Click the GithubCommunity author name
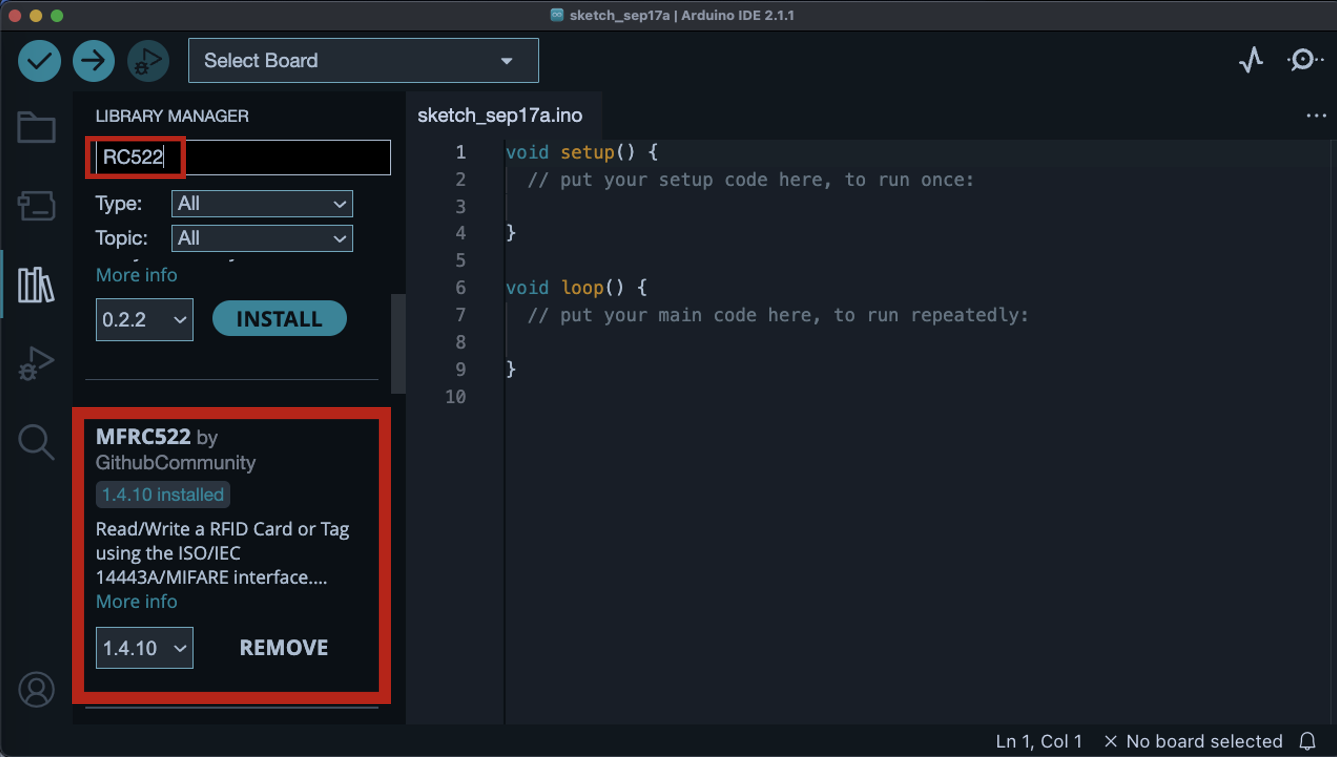1337x757 pixels. pos(176,463)
